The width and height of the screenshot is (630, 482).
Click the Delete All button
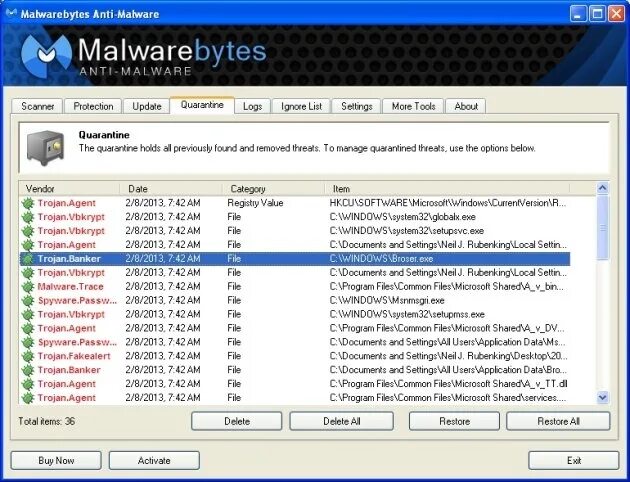tap(342, 421)
